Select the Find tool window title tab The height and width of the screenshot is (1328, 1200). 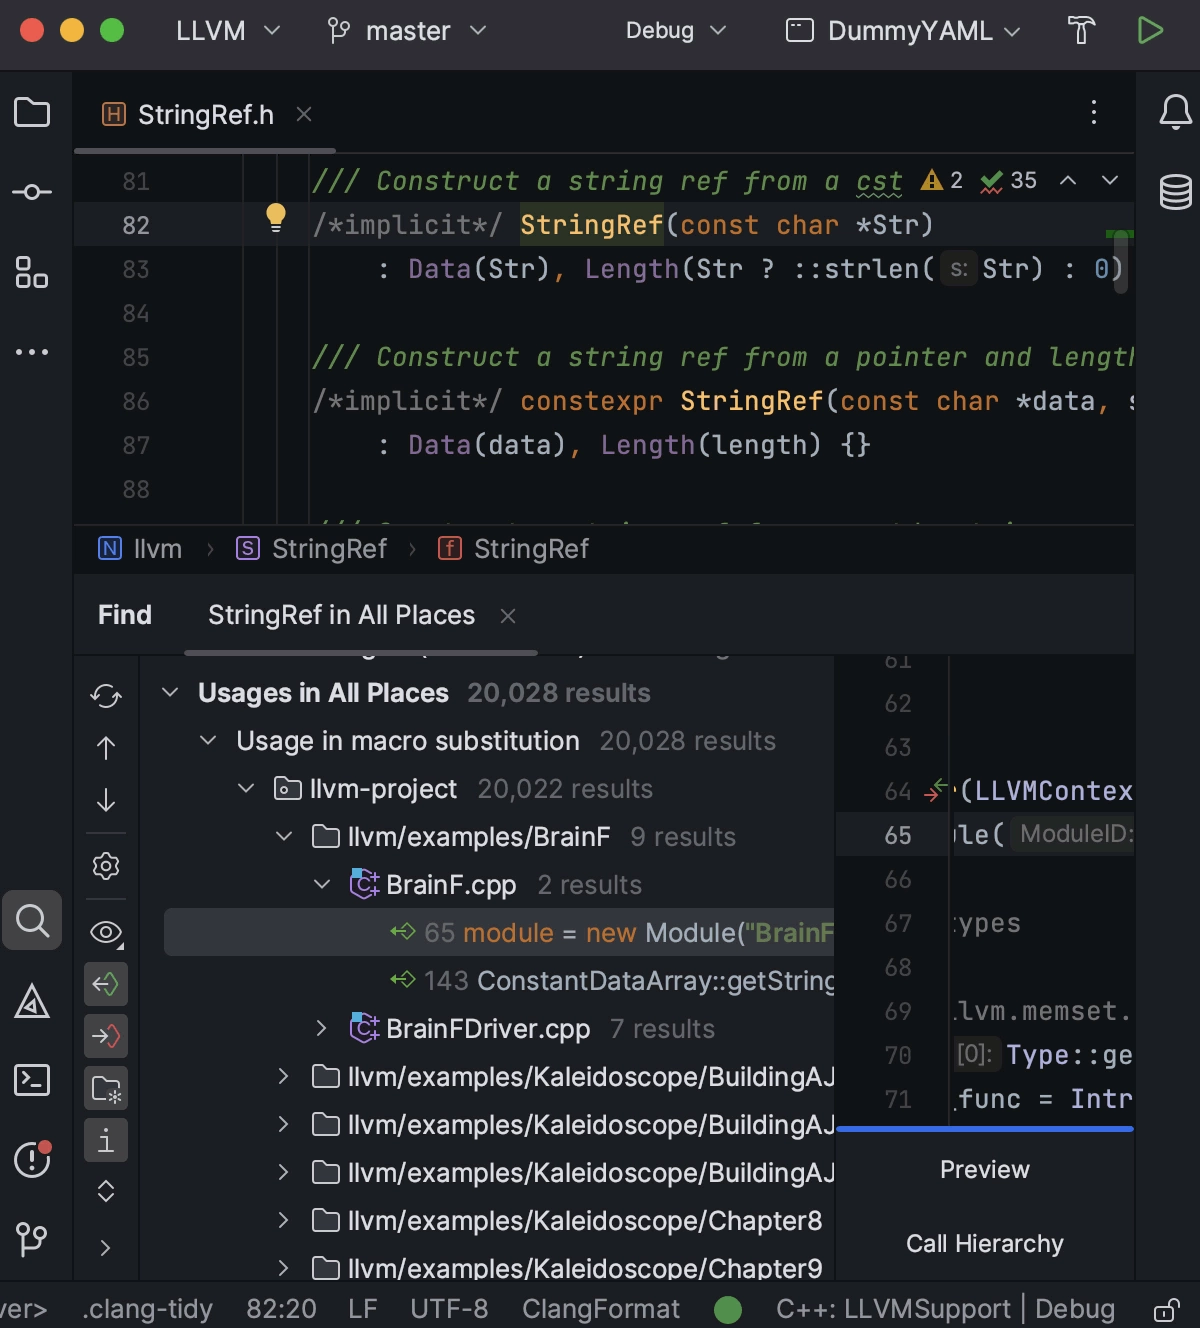point(125,615)
